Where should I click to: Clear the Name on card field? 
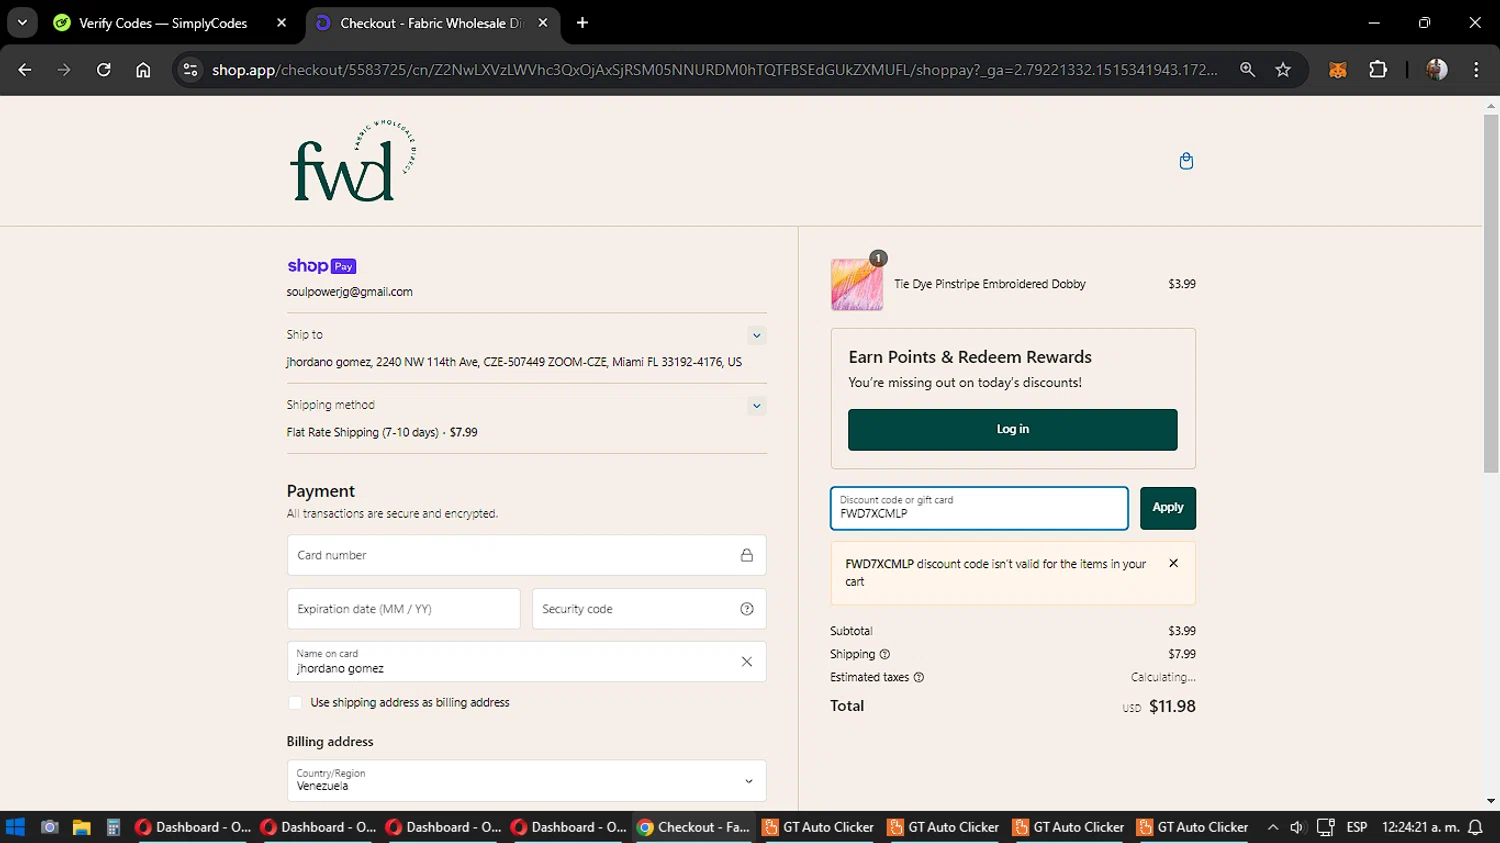[x=746, y=662]
